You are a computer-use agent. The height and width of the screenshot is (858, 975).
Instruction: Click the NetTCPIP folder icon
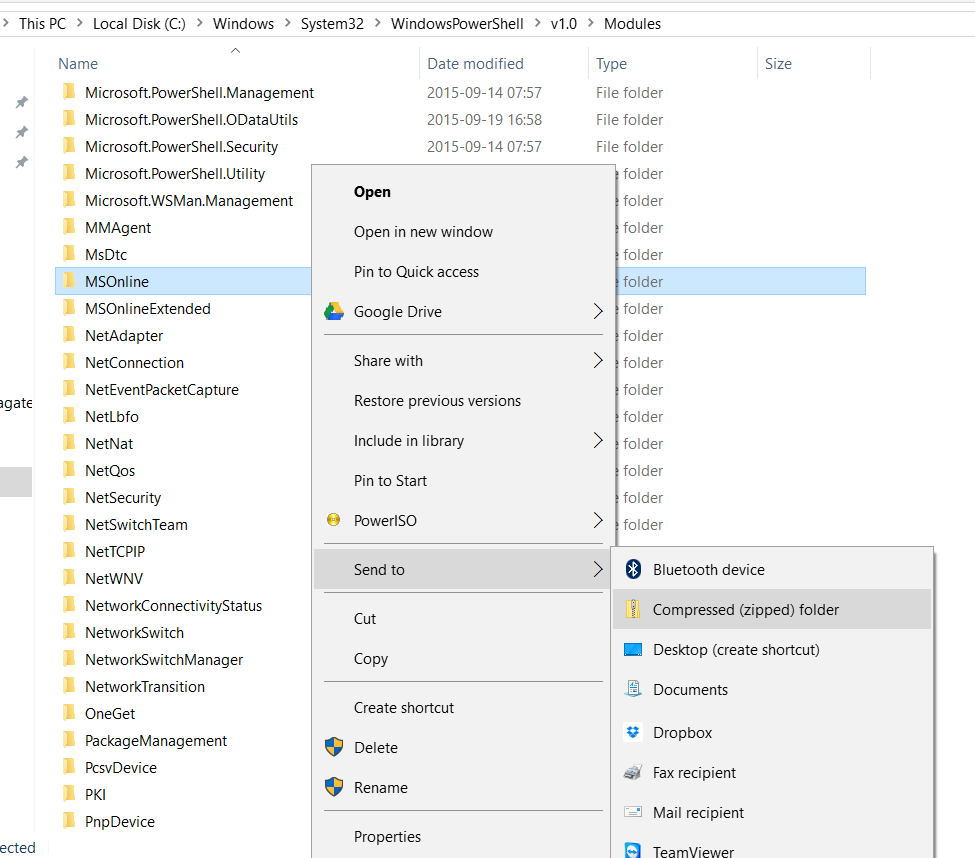69,551
